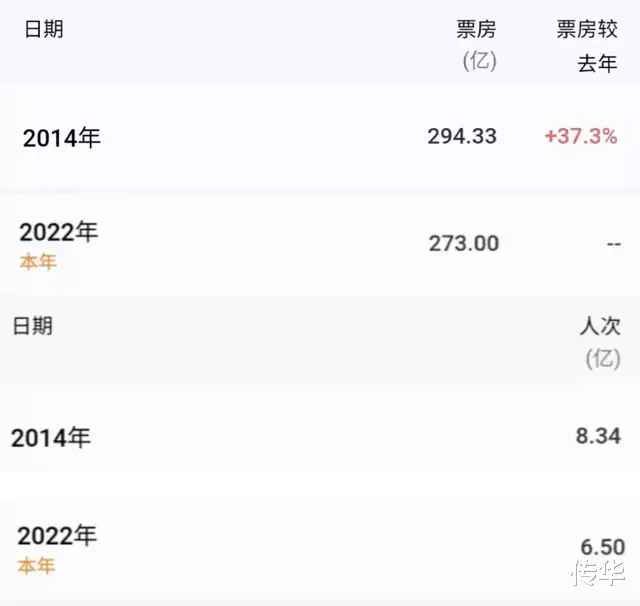This screenshot has height=606, width=640.
Task: Click the 273.00 box office value
Action: (x=464, y=244)
